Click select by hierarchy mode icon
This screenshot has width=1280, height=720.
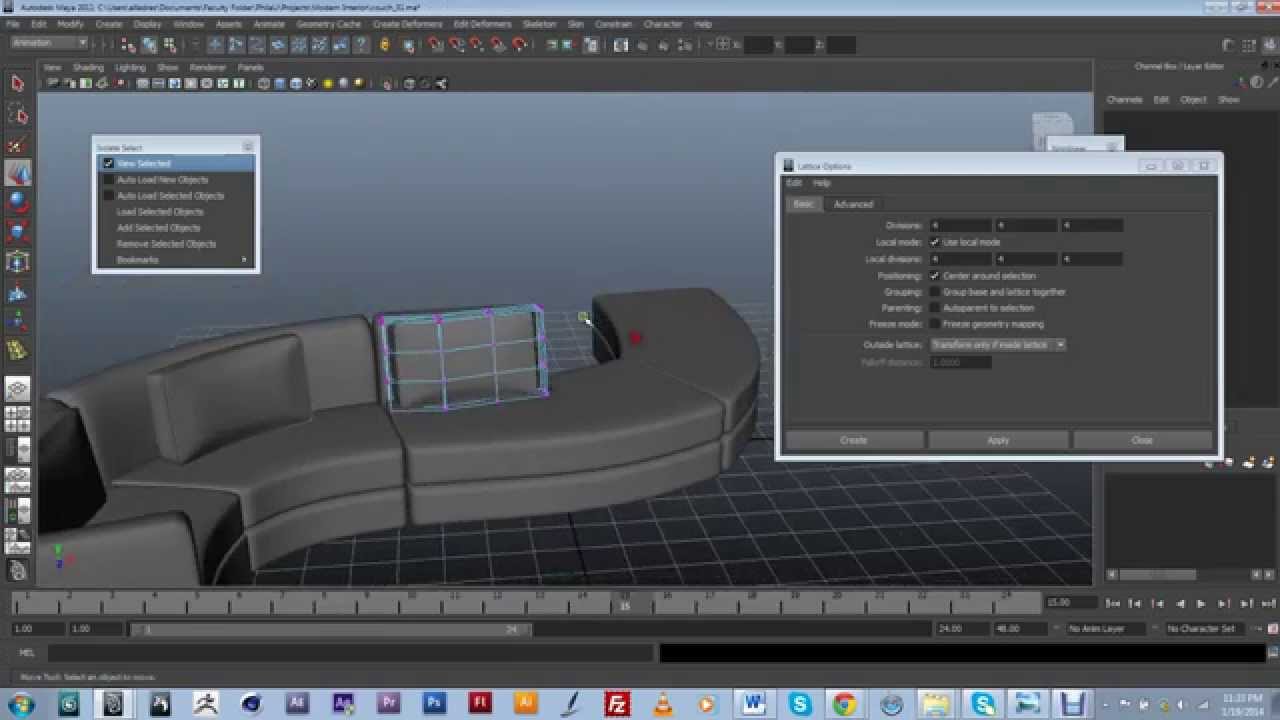pyautogui.click(x=129, y=45)
